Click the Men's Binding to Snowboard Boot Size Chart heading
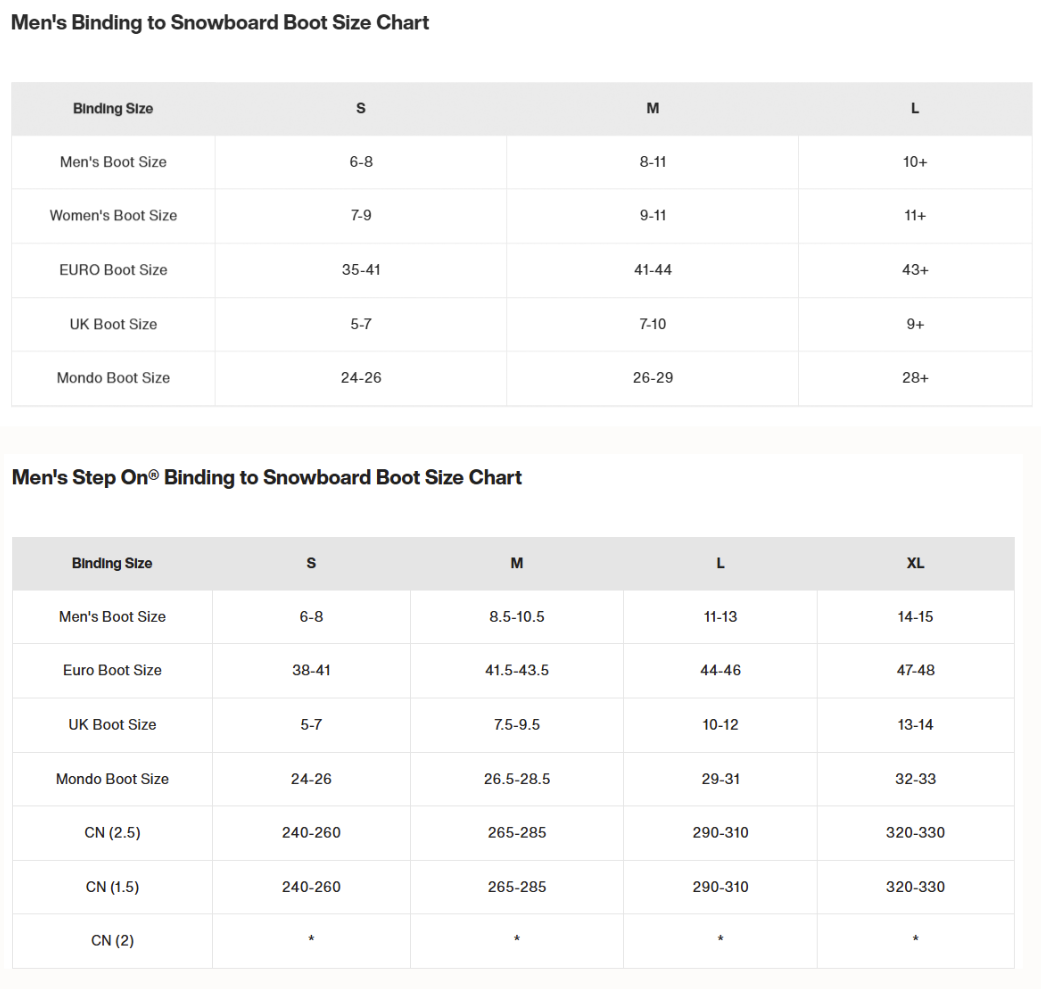1041x989 pixels. (220, 23)
